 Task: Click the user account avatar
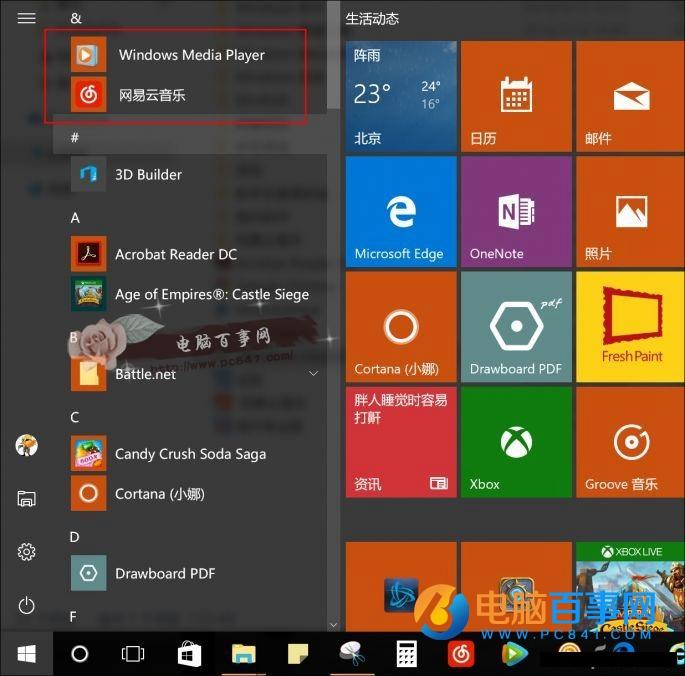coord(26,445)
